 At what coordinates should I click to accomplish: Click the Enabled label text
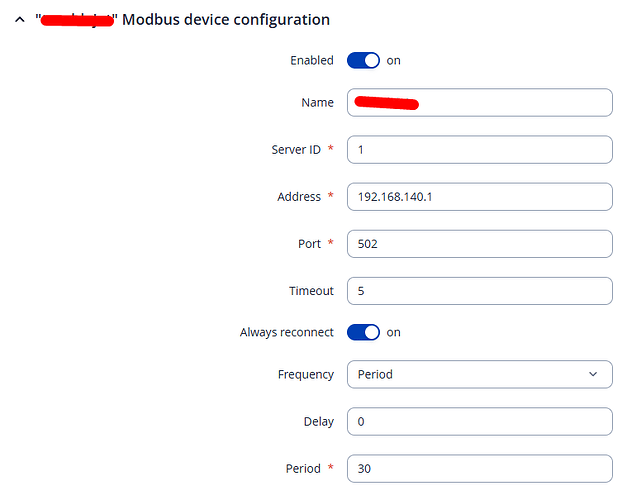[x=311, y=60]
